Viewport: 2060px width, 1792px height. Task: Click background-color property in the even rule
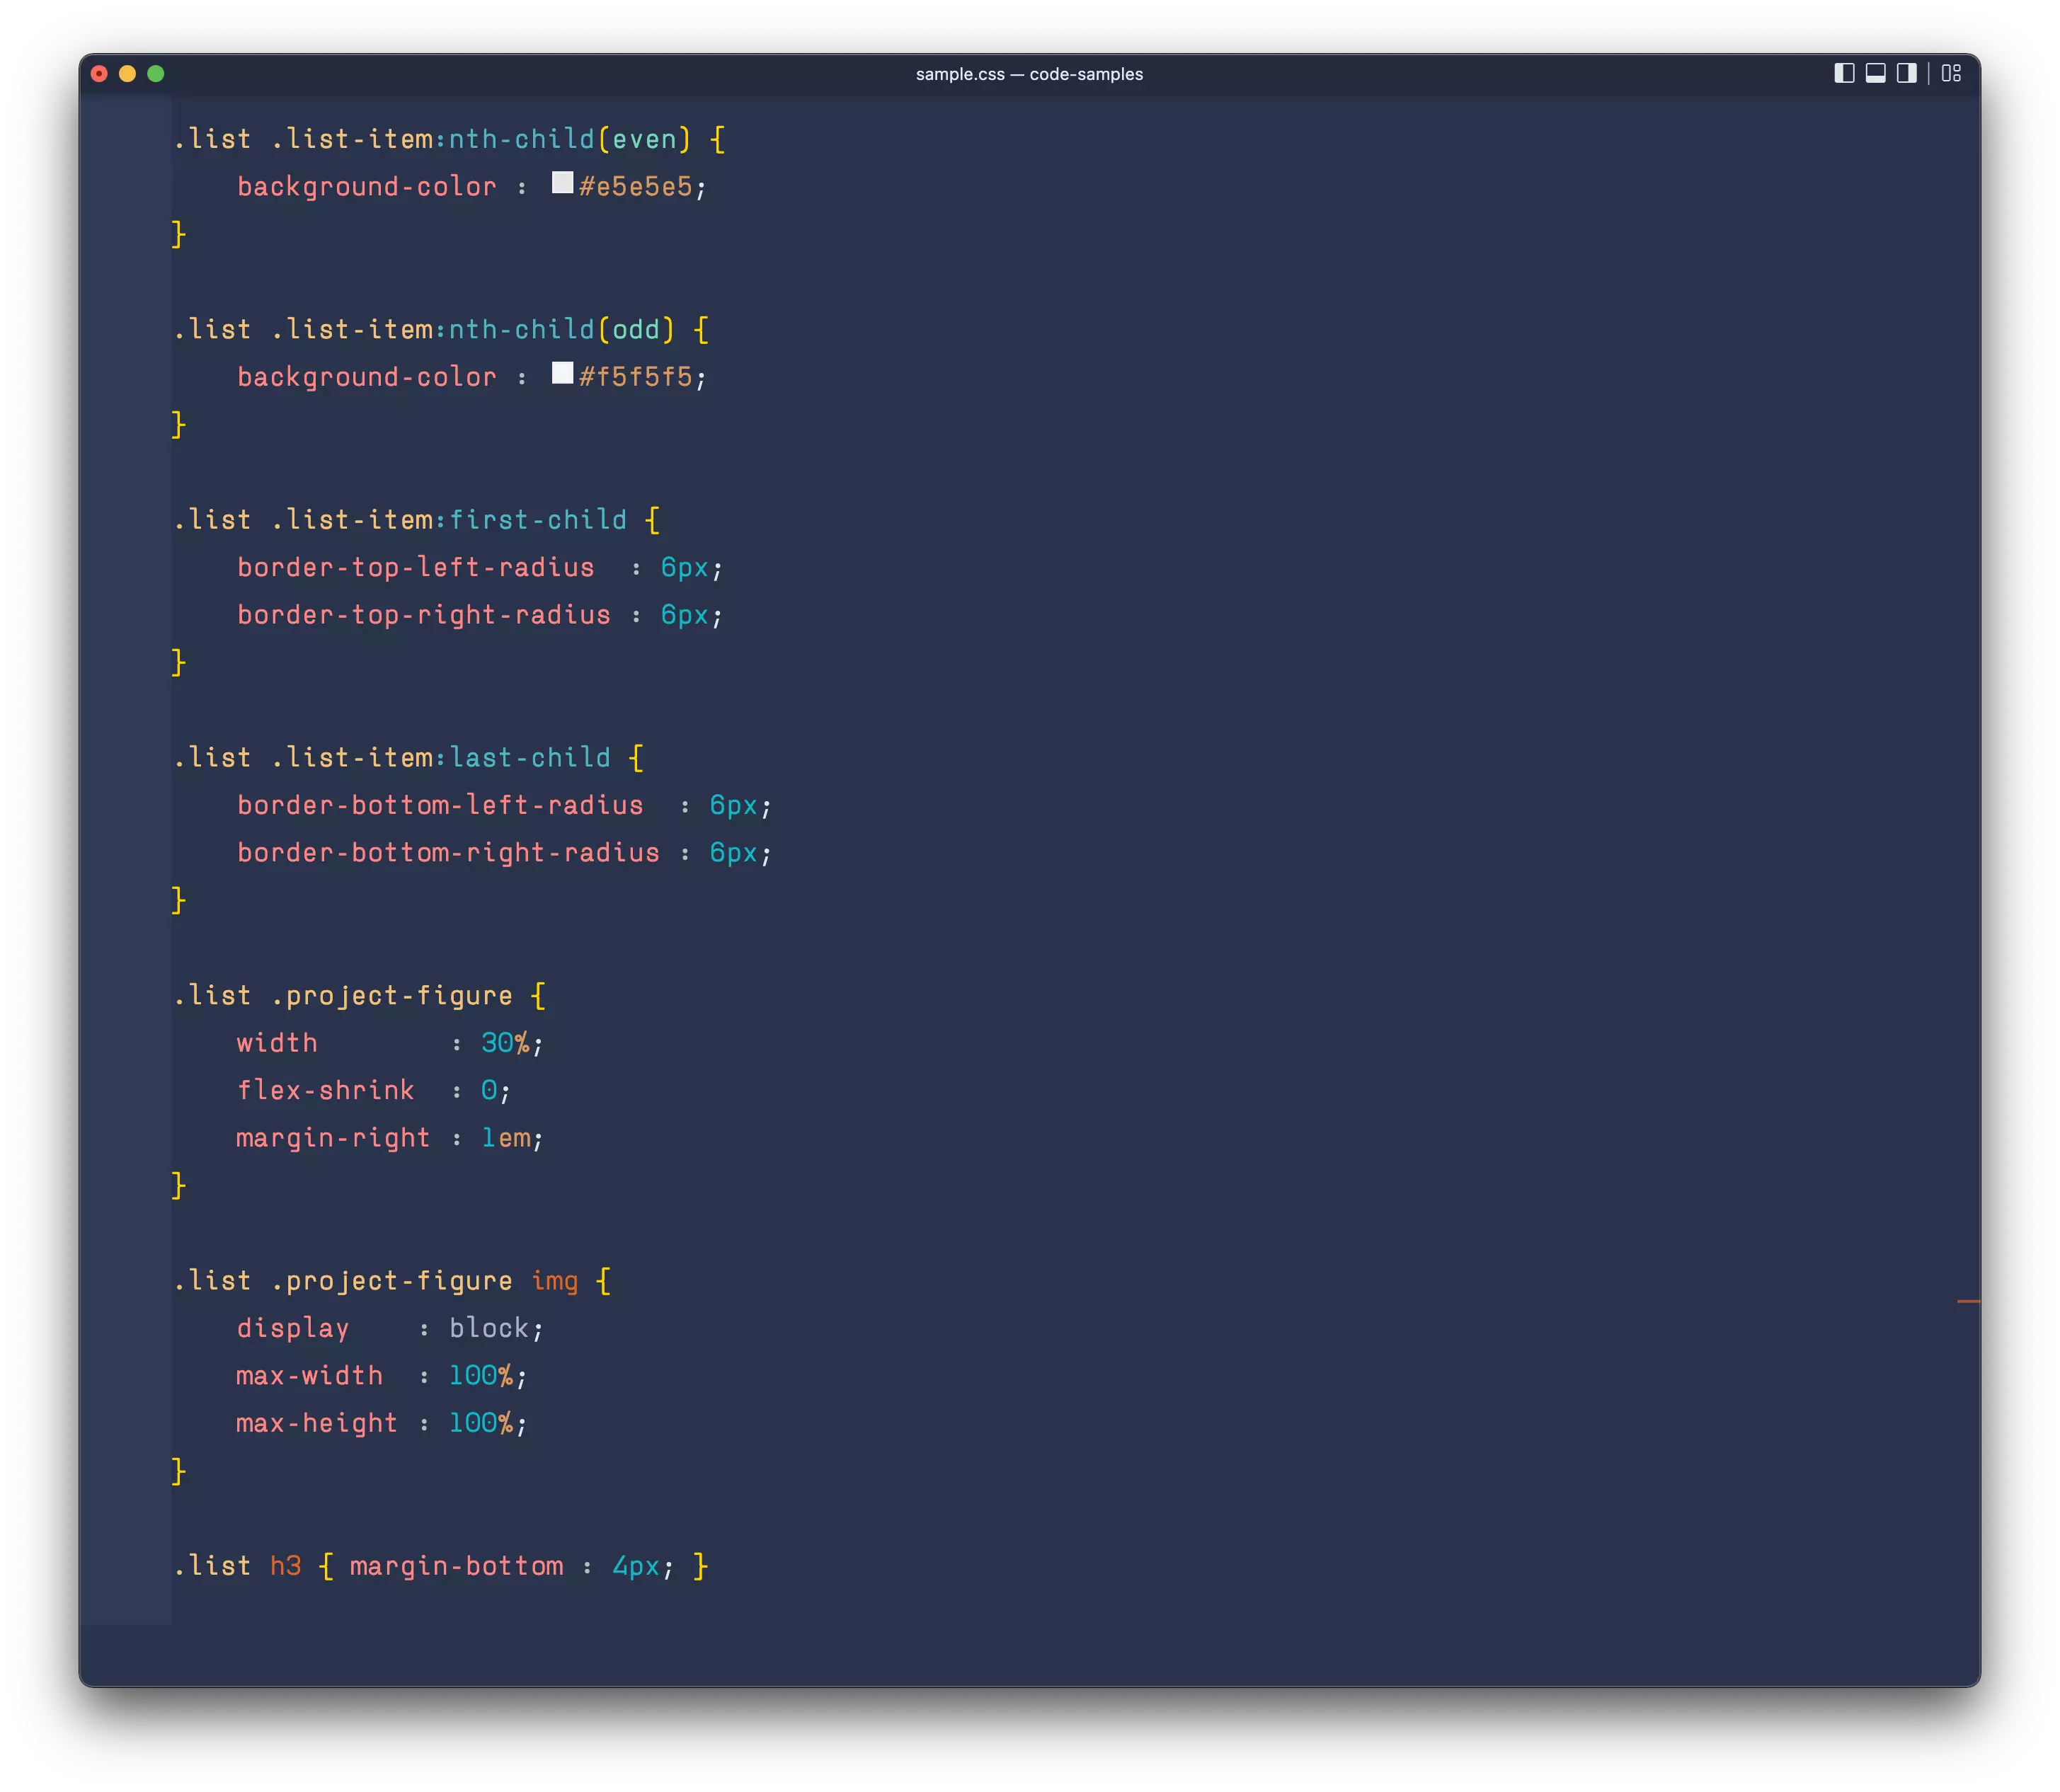click(367, 187)
